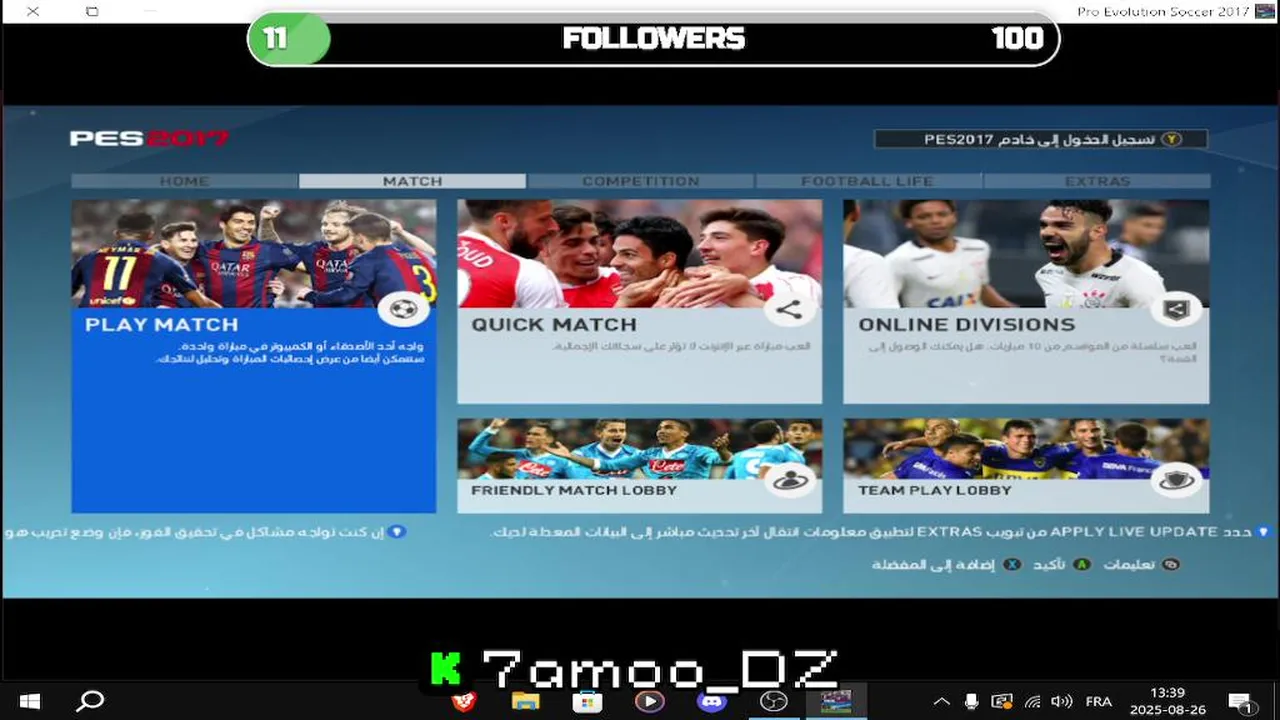Click the help button icon at bottom right

pyautogui.click(x=1171, y=565)
